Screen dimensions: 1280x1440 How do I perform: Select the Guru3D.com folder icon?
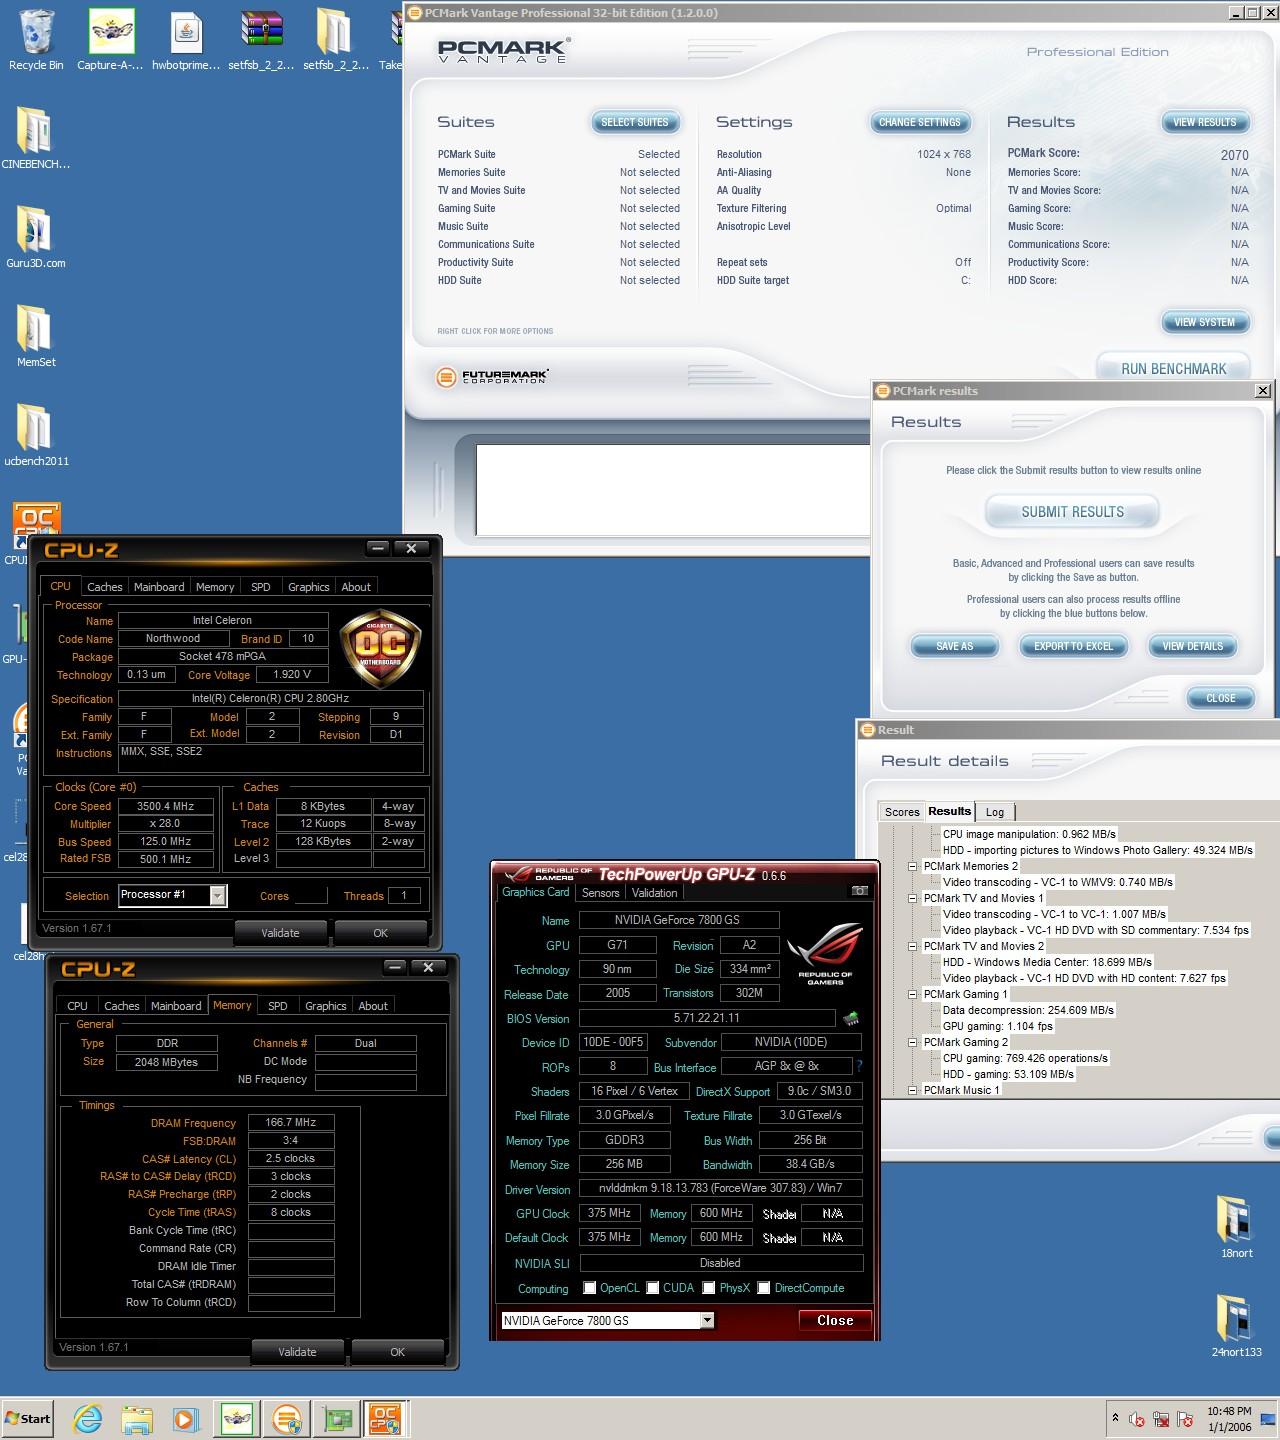[36, 238]
